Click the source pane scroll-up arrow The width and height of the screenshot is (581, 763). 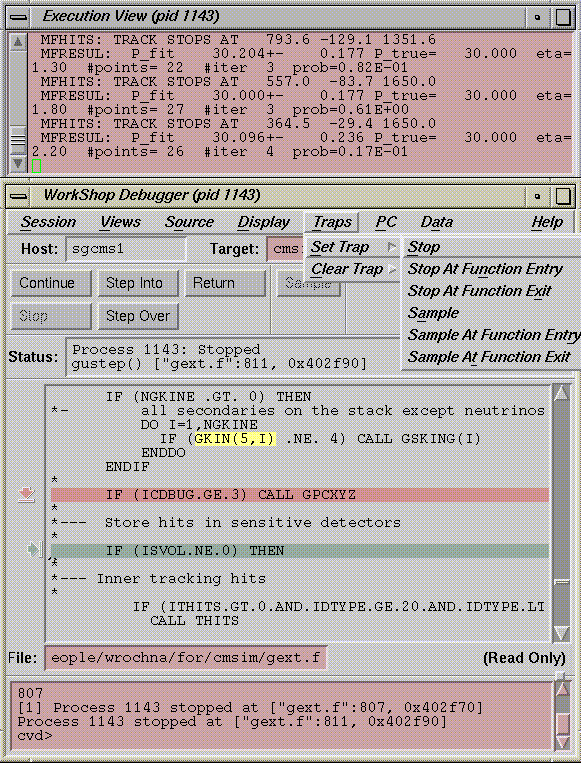click(561, 393)
